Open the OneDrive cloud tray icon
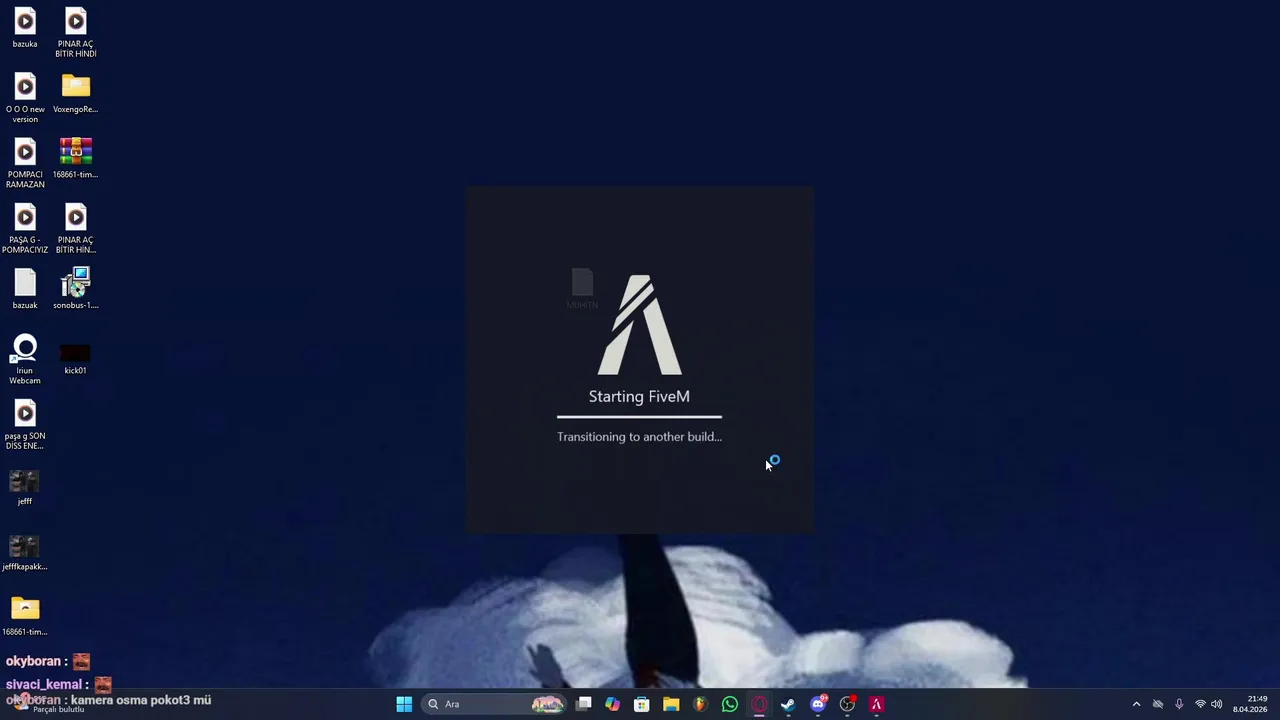Viewport: 1280px width, 720px height. pyautogui.click(x=1158, y=704)
